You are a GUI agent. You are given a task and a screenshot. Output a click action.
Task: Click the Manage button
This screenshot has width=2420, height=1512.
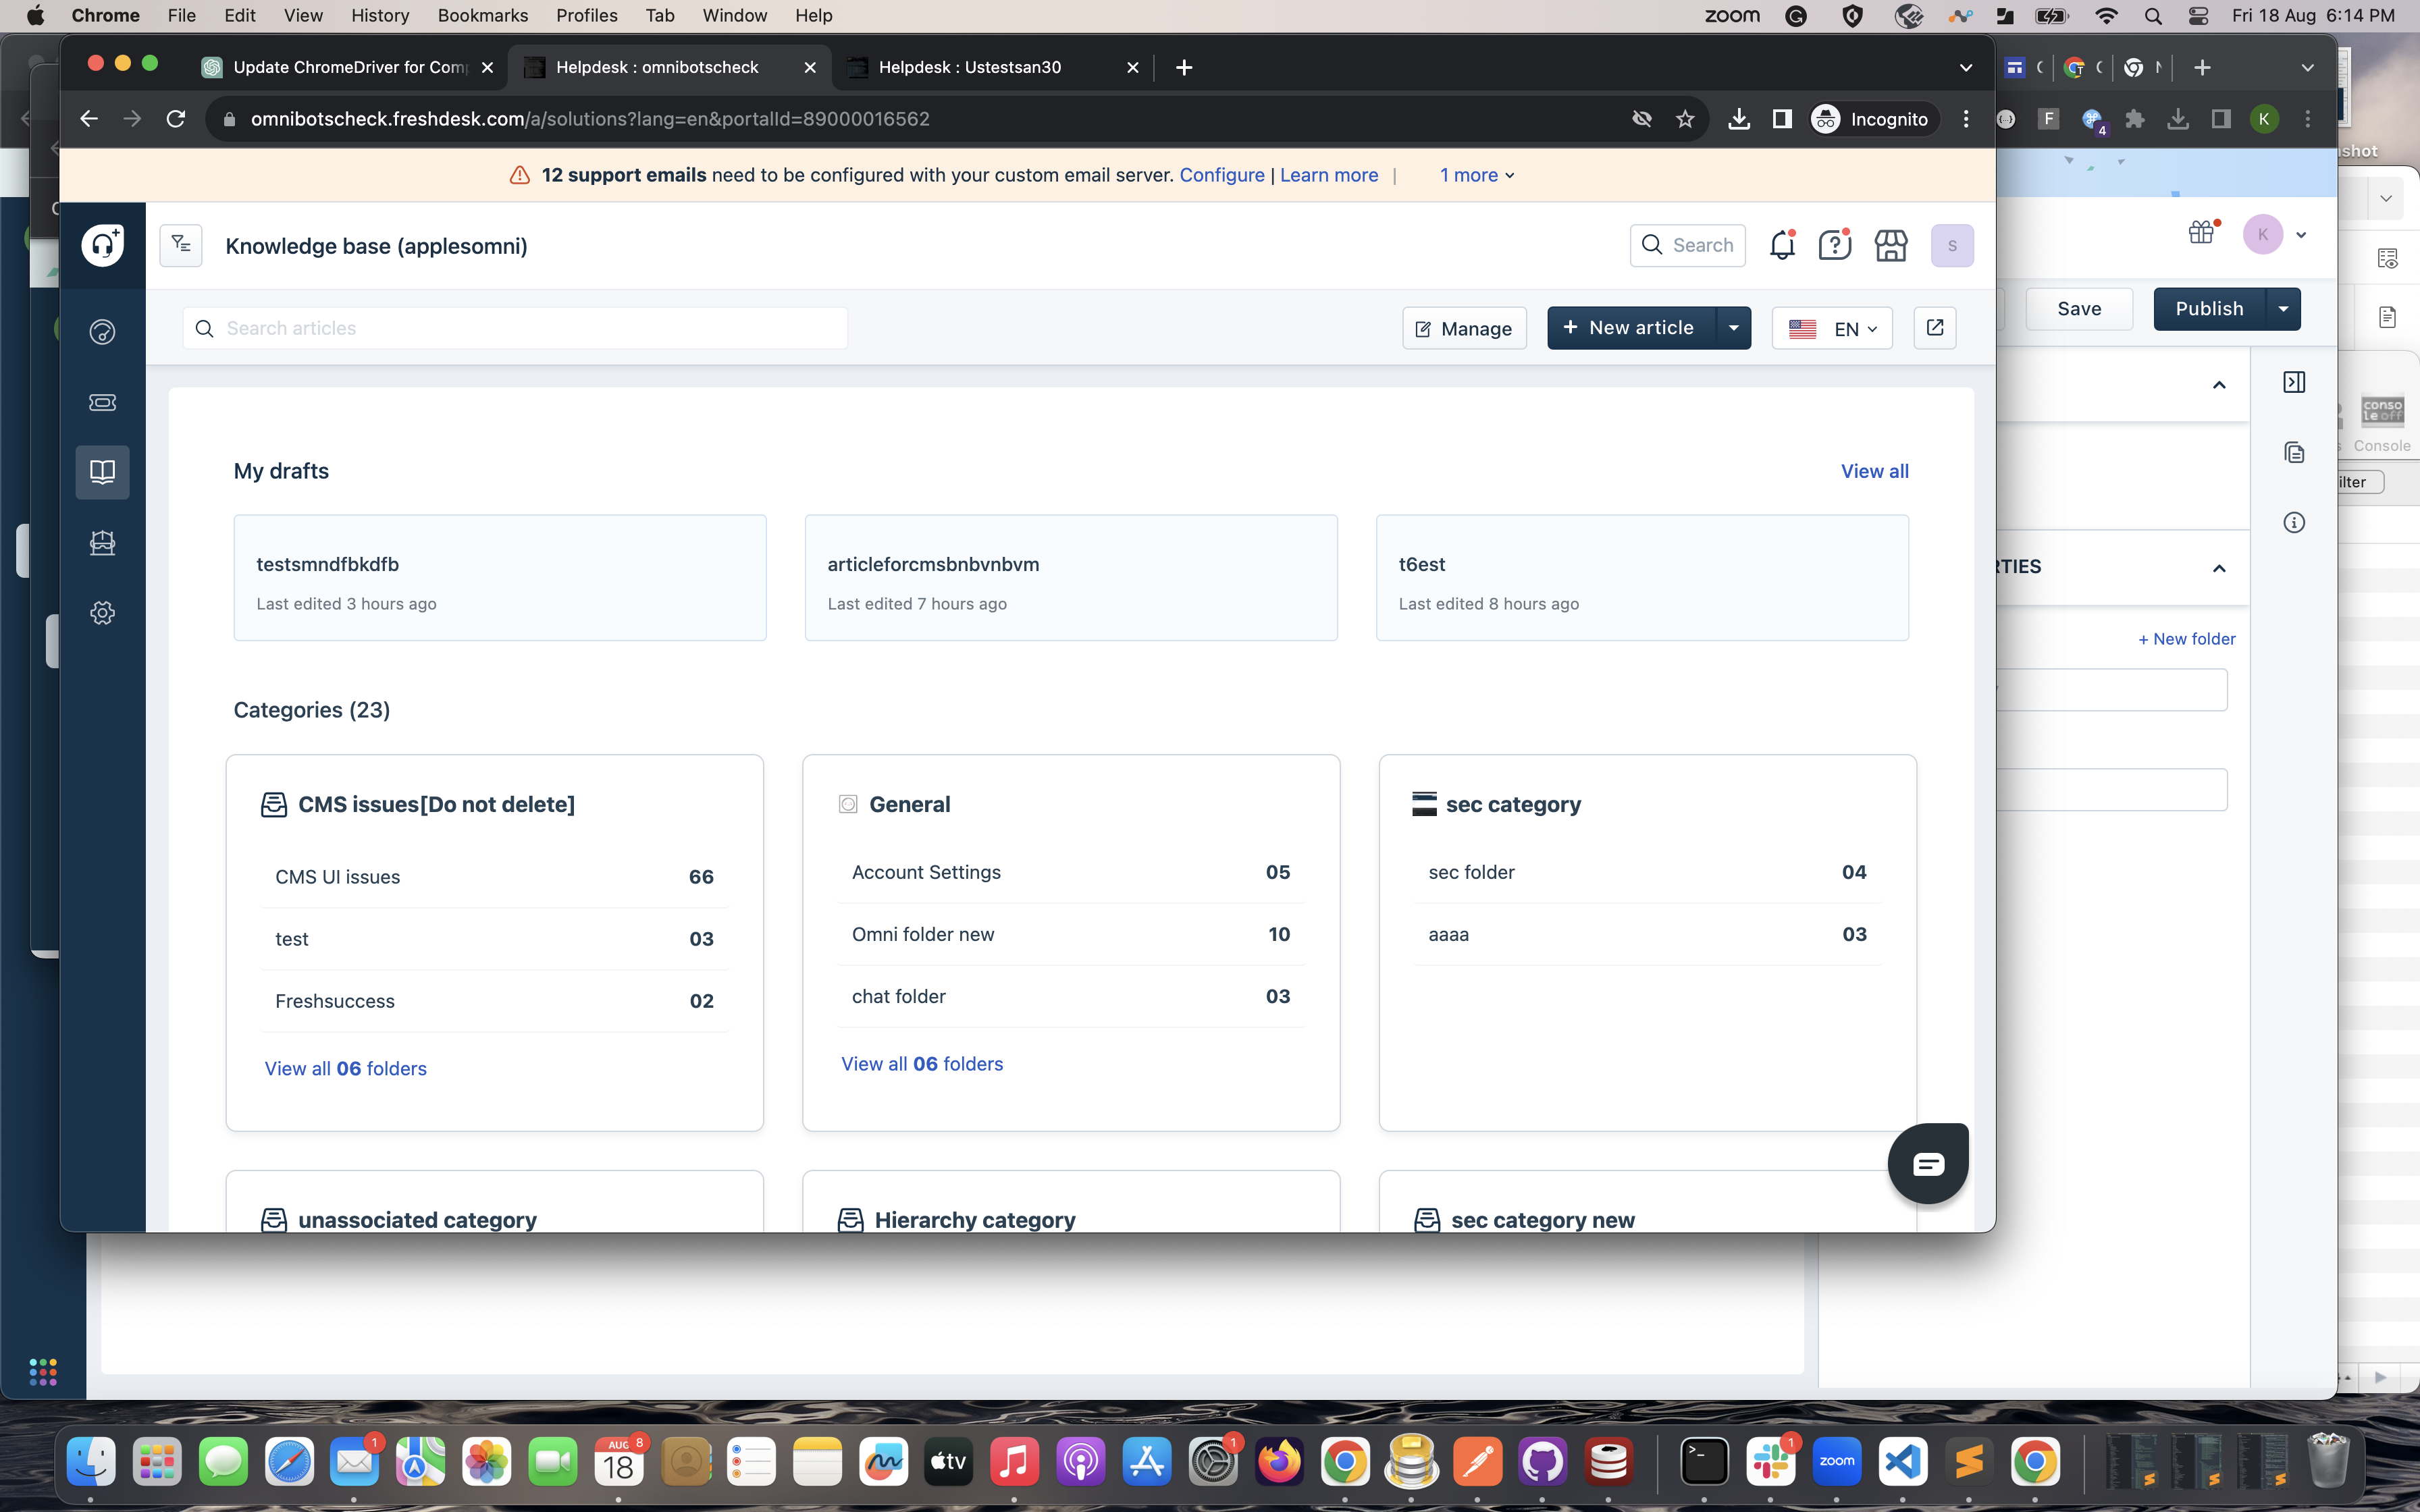pos(1464,328)
